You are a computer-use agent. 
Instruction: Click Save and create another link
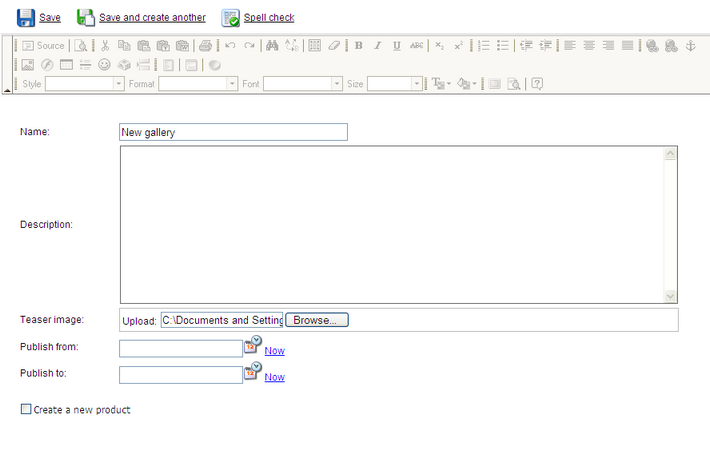152,17
